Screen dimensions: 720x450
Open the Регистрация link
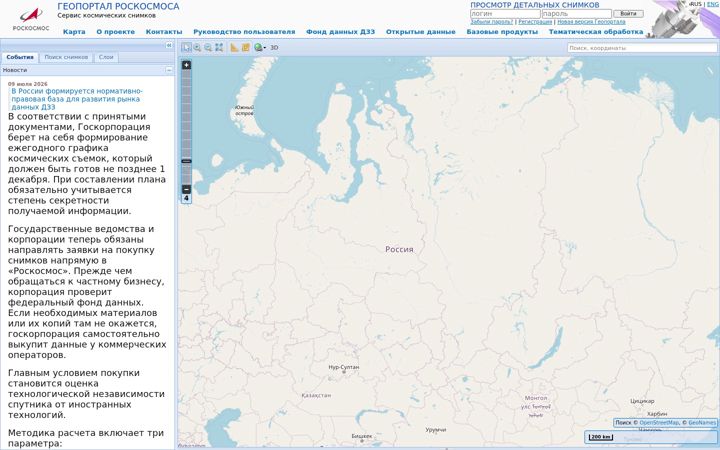click(x=535, y=22)
